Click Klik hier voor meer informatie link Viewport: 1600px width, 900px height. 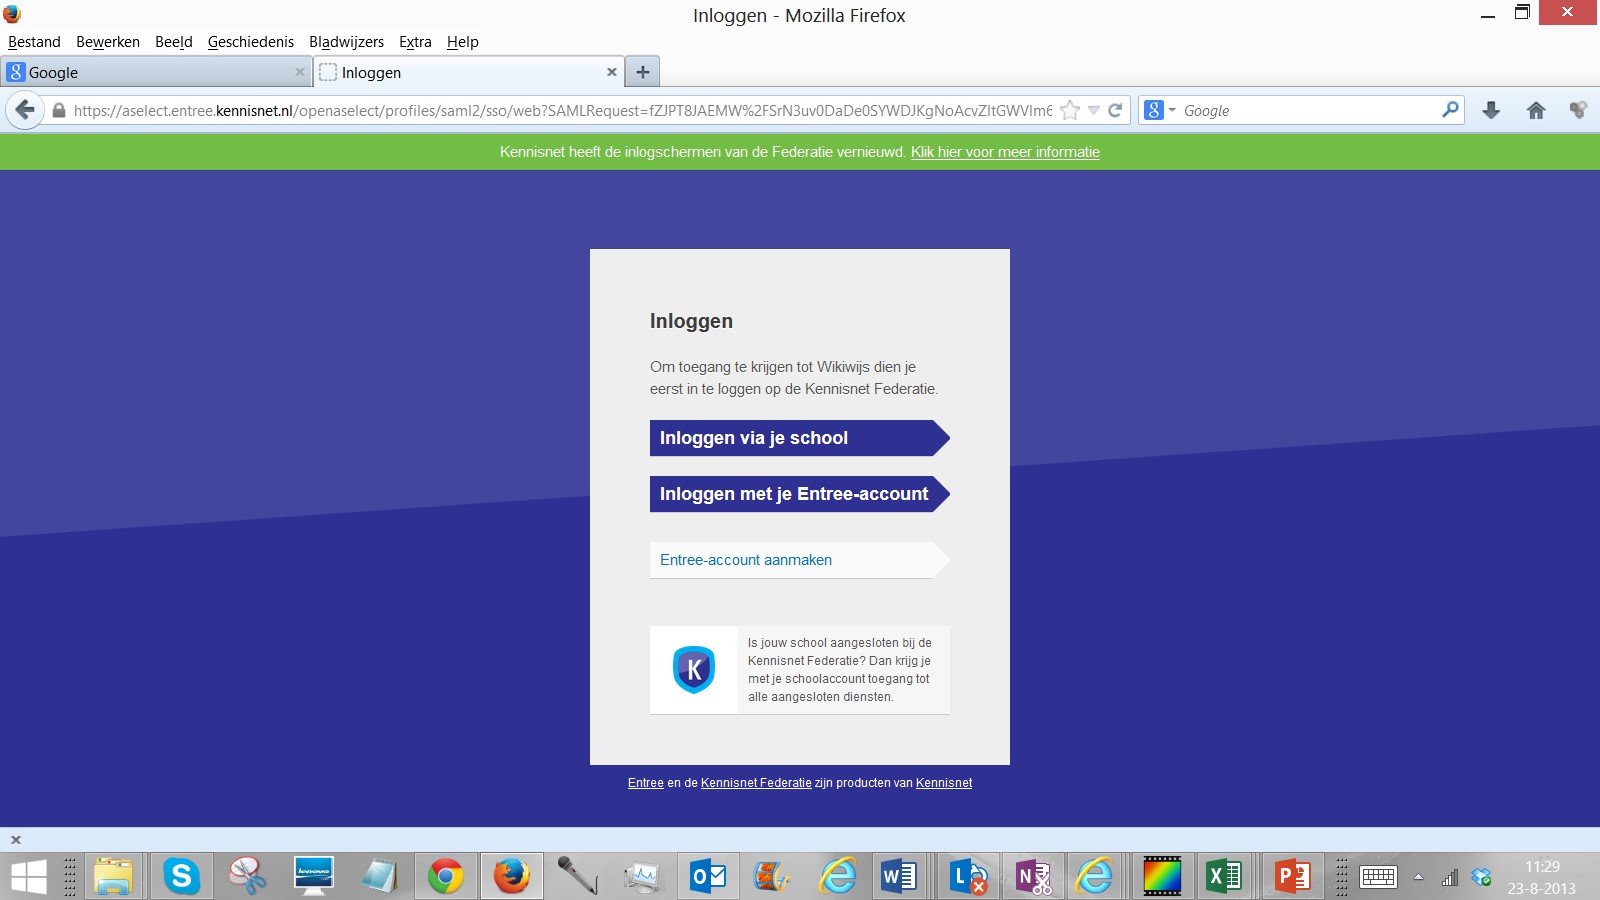pyautogui.click(x=1005, y=152)
